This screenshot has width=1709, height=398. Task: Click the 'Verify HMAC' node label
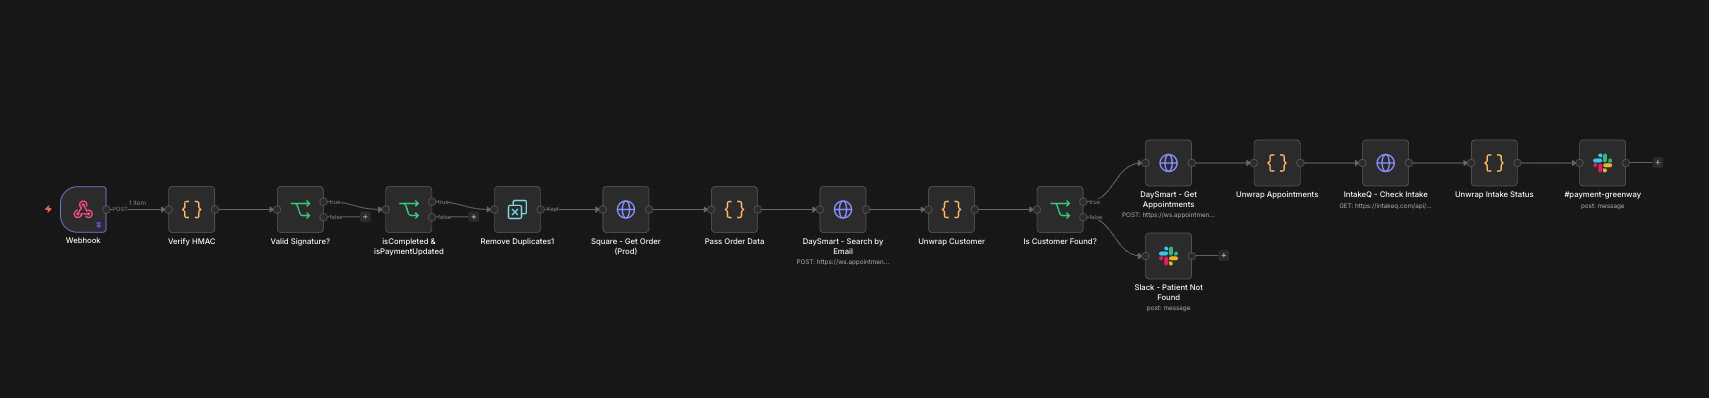tap(192, 241)
